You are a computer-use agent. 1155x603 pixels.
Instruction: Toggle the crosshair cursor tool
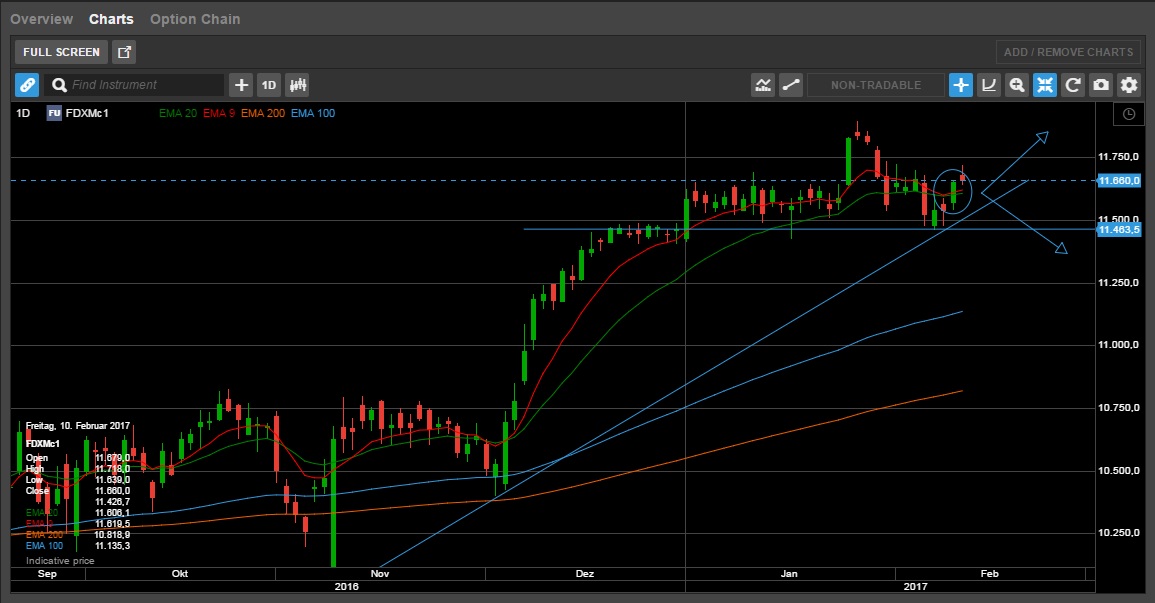tap(961, 85)
